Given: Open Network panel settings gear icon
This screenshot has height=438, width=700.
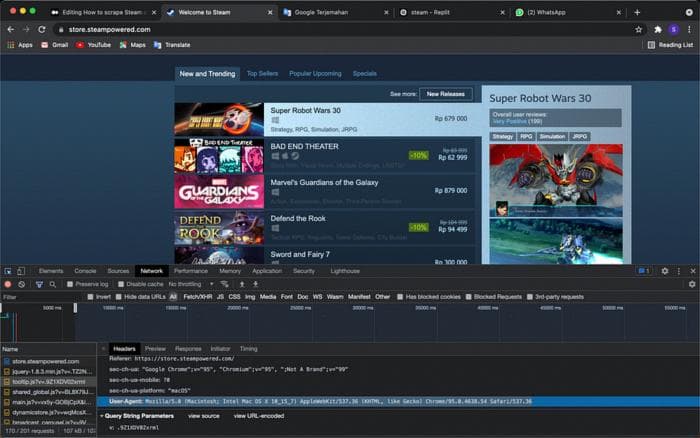Looking at the screenshot, I should [692, 284].
